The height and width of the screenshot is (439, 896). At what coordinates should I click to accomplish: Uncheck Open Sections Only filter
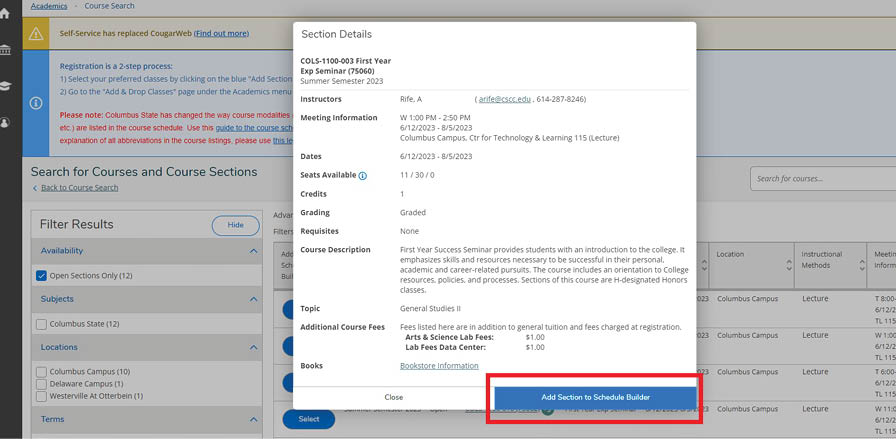[41, 275]
